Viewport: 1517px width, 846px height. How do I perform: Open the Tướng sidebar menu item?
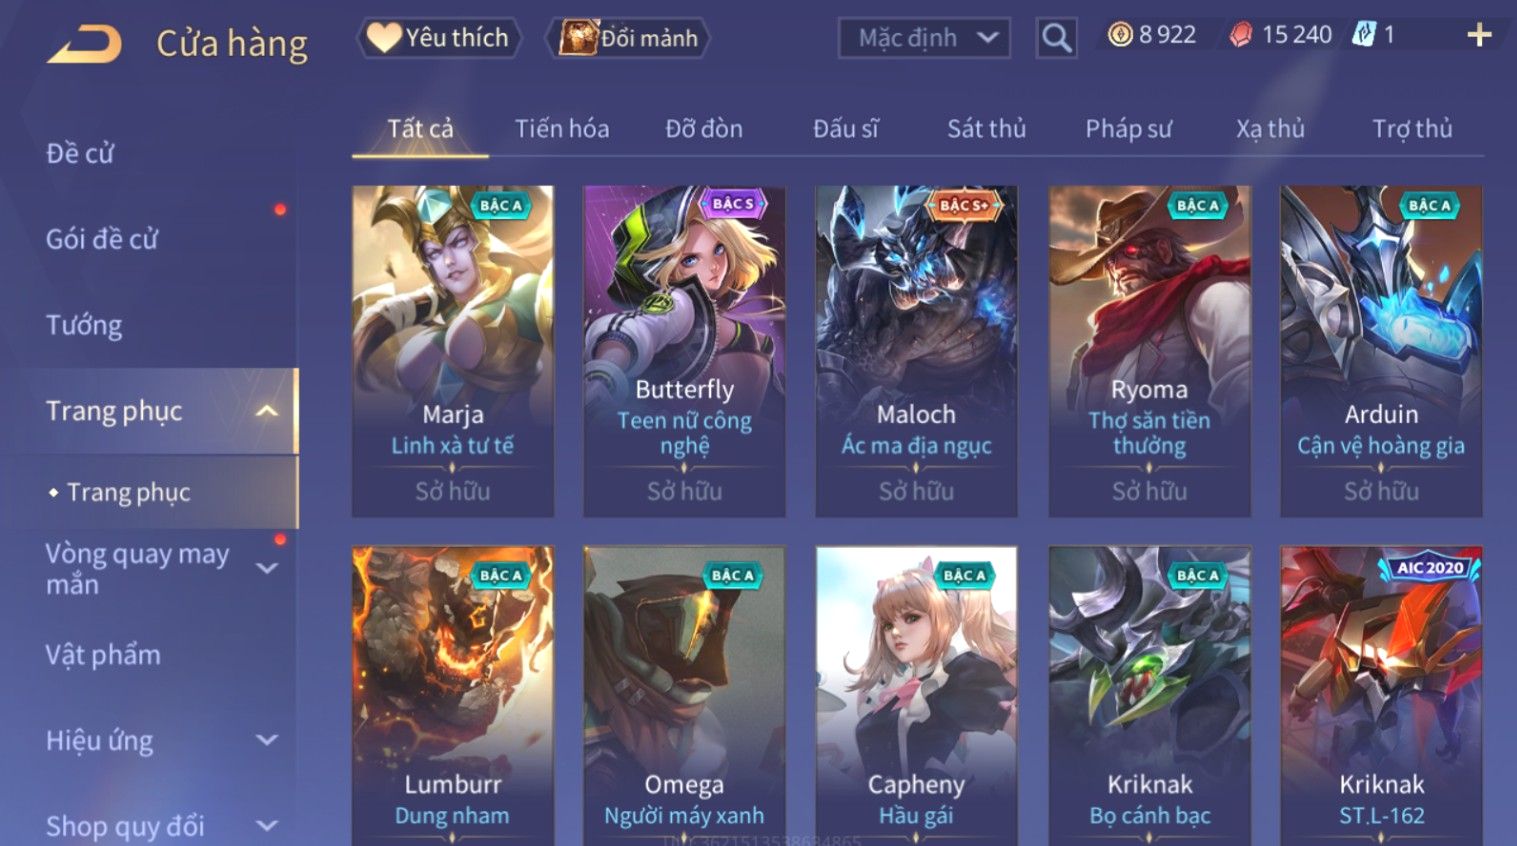click(84, 325)
